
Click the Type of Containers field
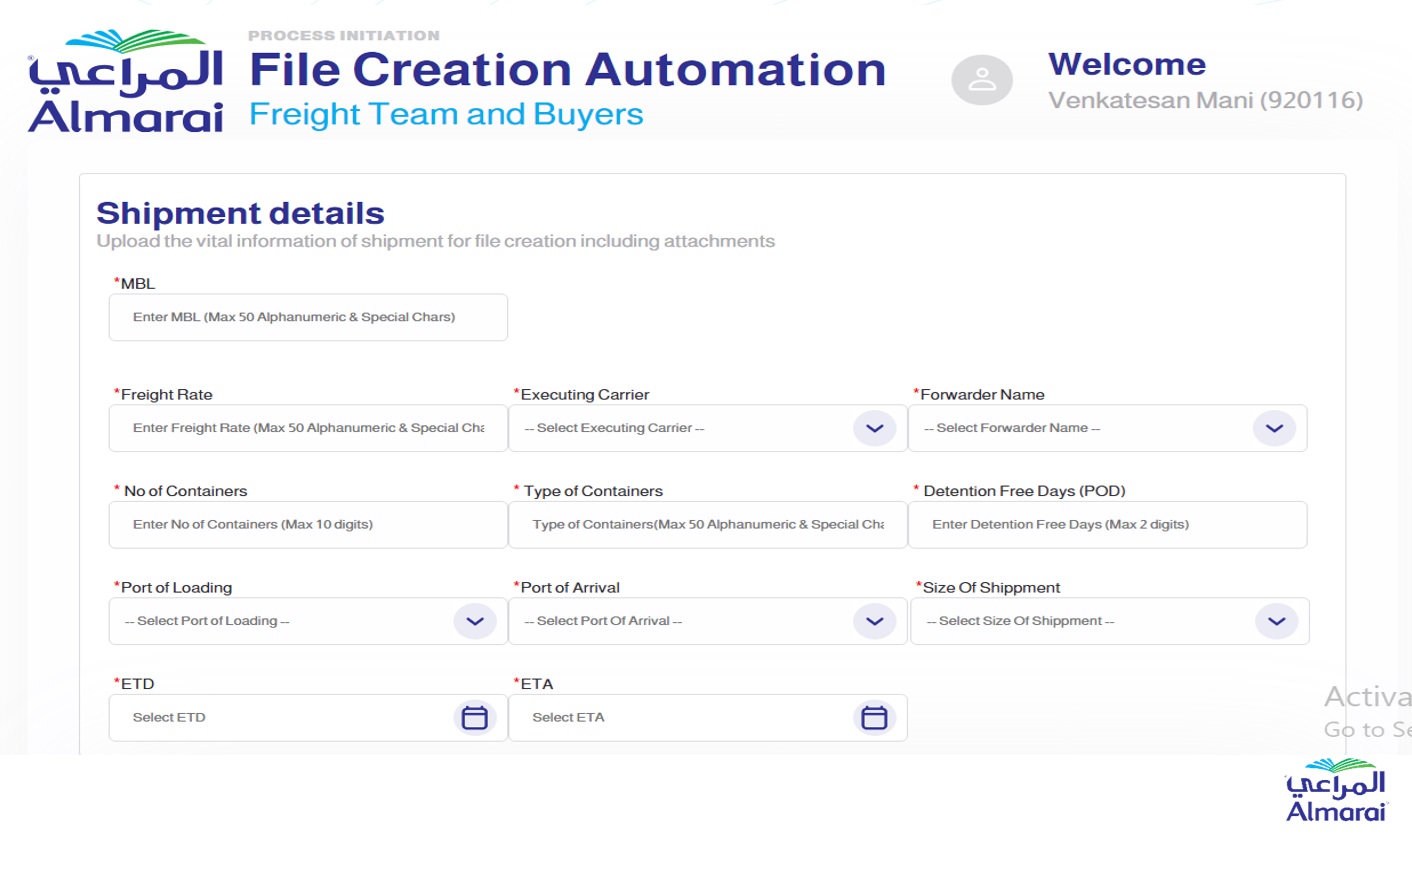coord(708,525)
